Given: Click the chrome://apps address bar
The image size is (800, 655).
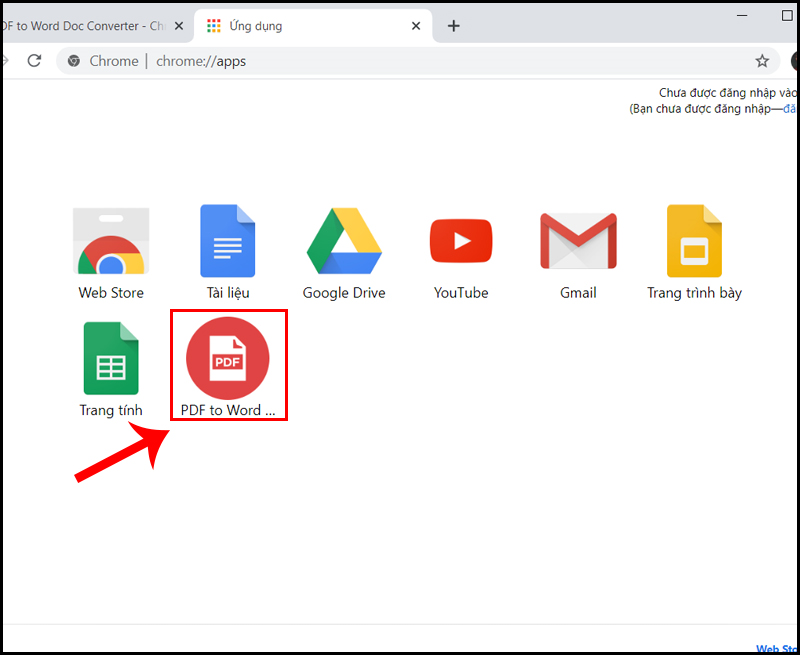Looking at the screenshot, I should point(400,61).
